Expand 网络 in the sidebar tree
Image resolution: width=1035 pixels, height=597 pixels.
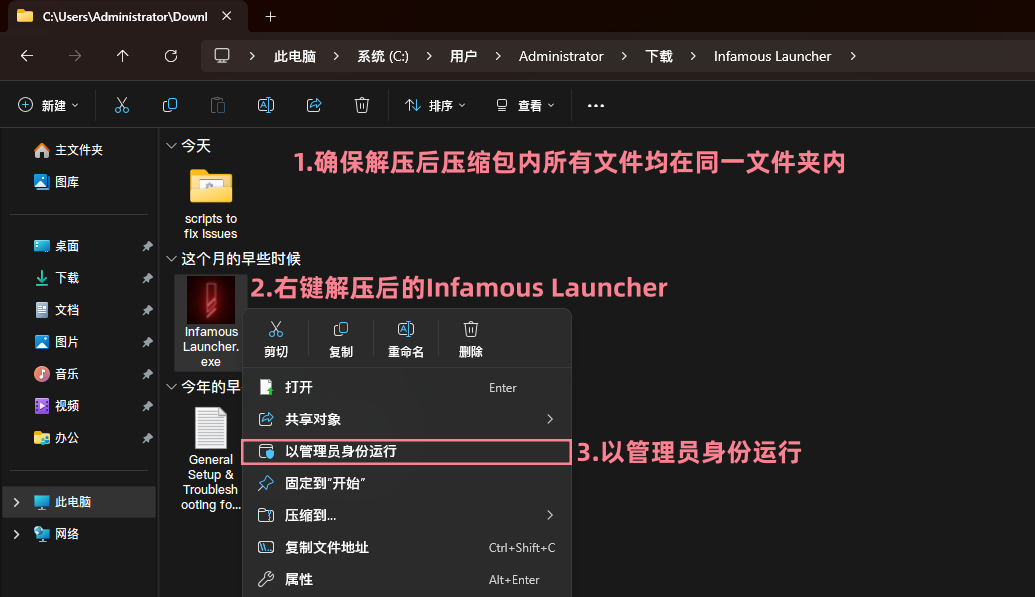point(17,534)
